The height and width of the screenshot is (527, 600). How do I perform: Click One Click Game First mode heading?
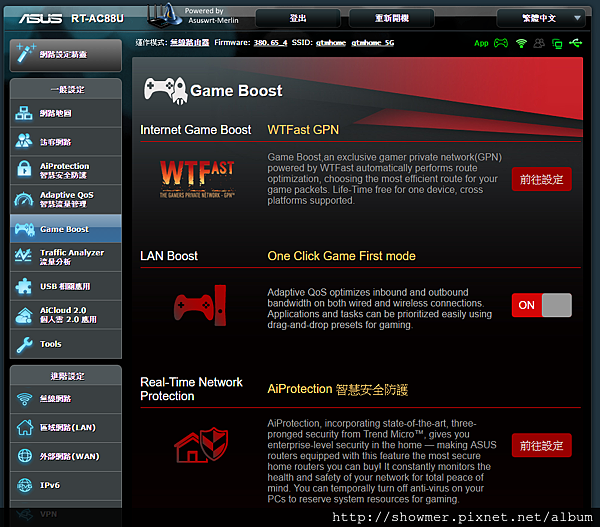[341, 256]
